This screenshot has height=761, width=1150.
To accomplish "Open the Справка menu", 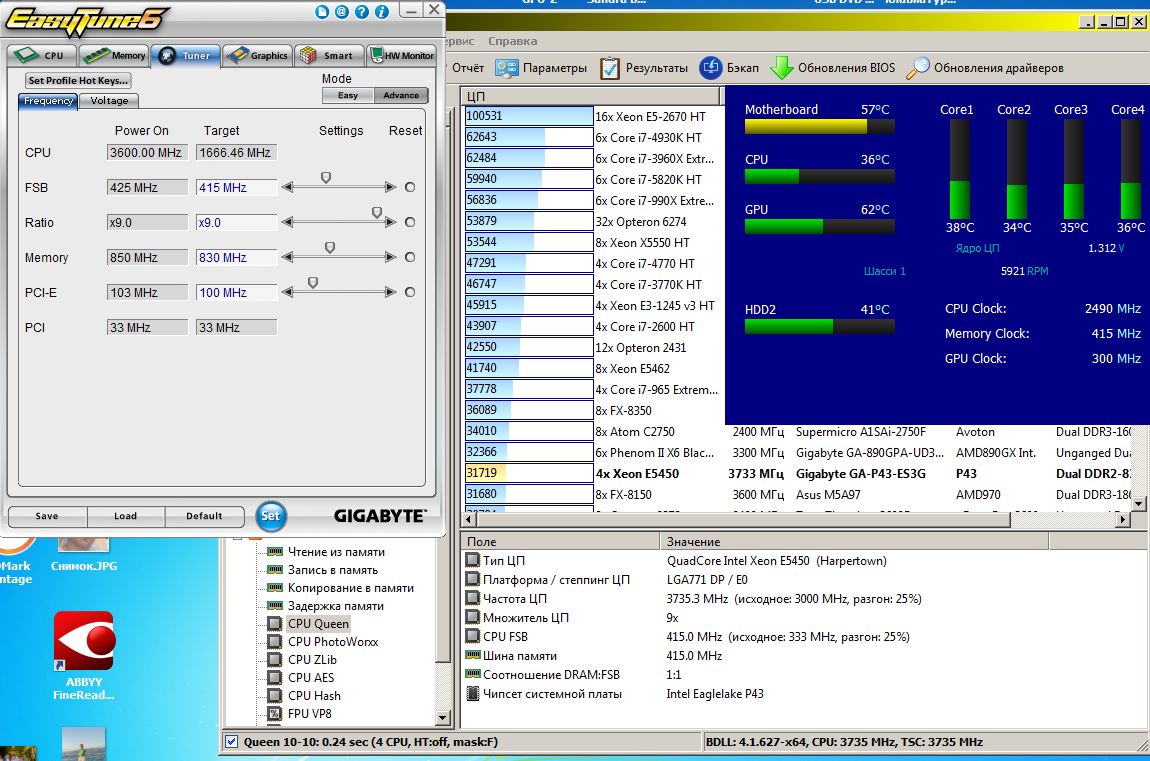I will [x=513, y=41].
